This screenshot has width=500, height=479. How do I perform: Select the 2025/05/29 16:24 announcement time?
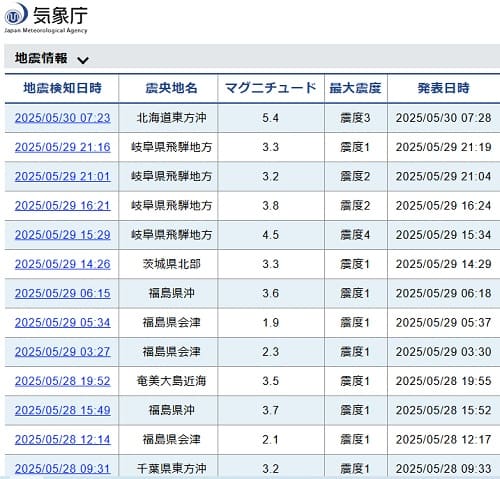coord(443,206)
